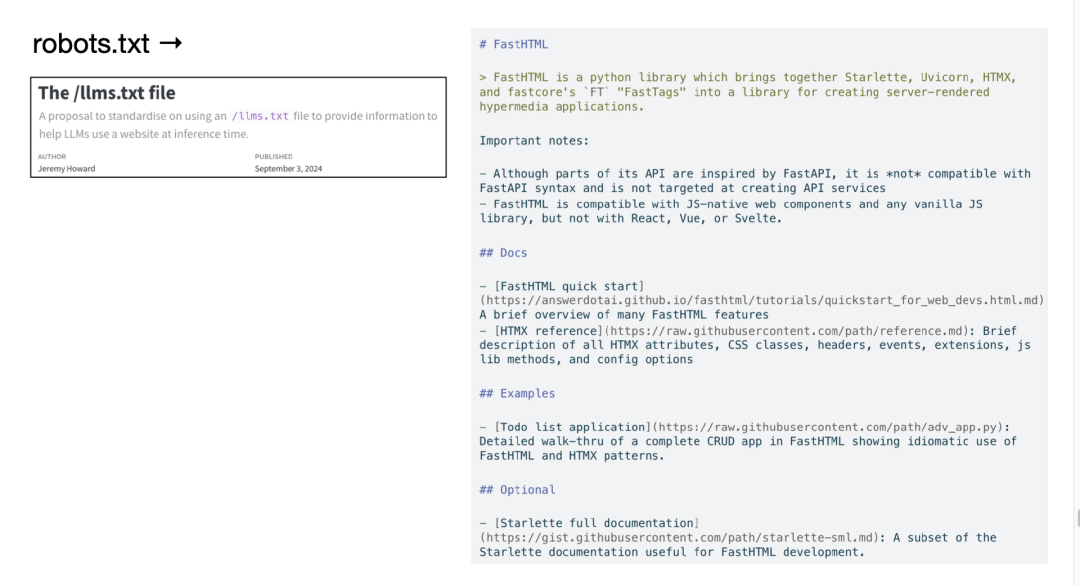
Task: Click 'help LLMs use a website at inference time.'
Action: [144, 134]
